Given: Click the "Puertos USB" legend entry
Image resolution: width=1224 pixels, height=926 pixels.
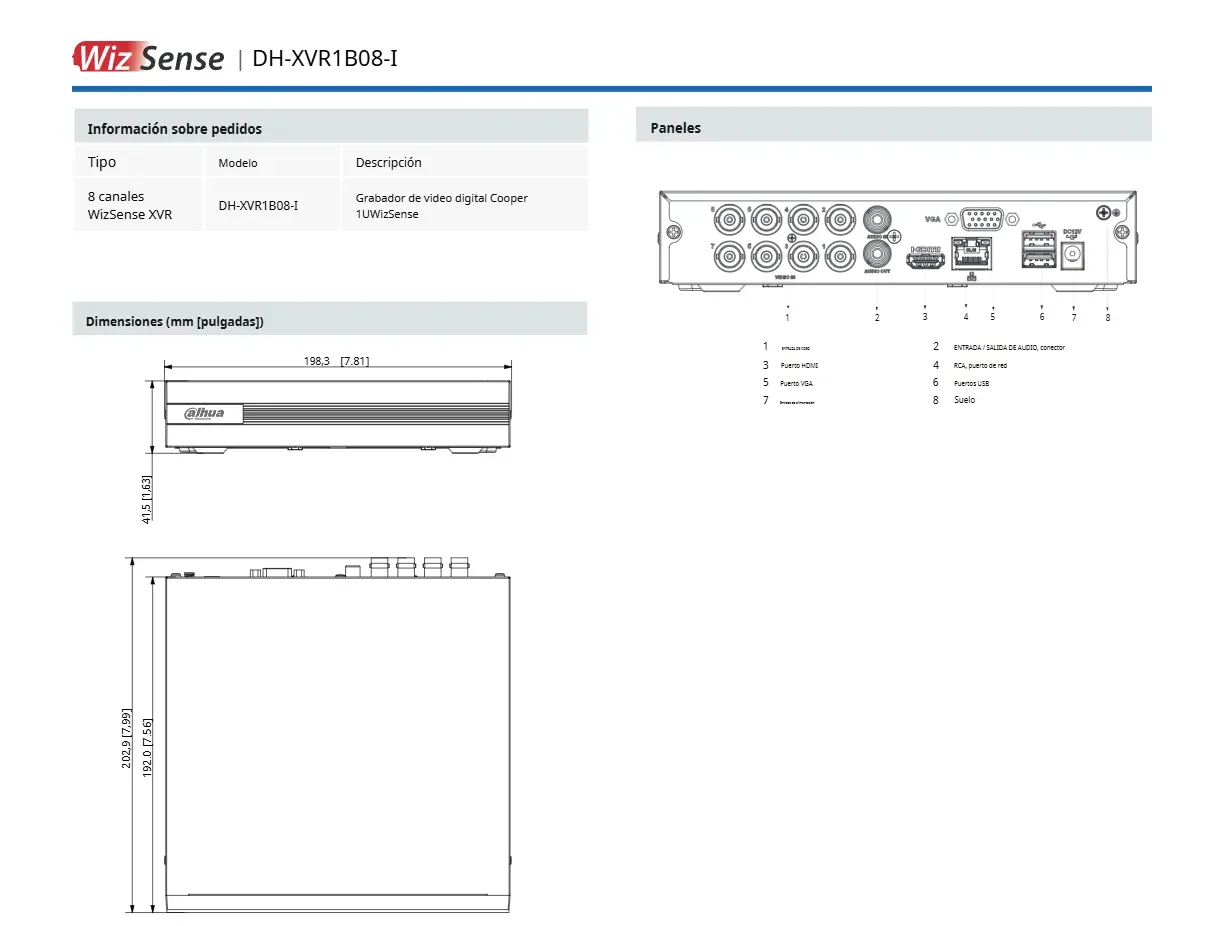Looking at the screenshot, I should point(971,383).
